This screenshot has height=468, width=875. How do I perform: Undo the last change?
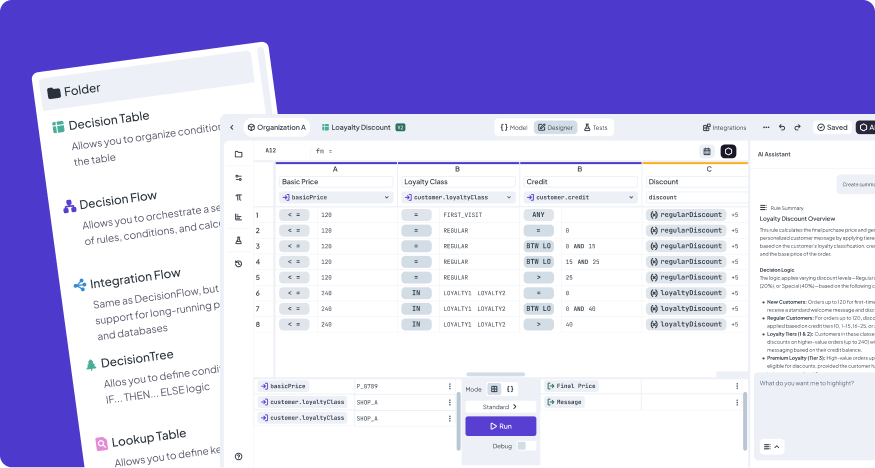point(782,127)
